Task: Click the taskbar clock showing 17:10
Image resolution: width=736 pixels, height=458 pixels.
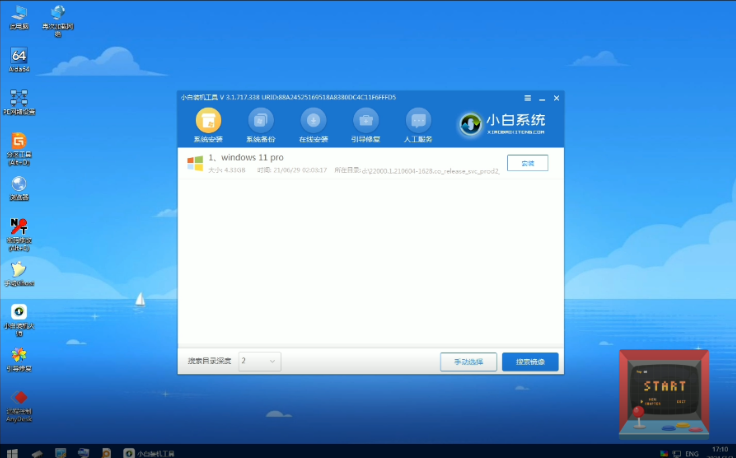Action: [718, 452]
